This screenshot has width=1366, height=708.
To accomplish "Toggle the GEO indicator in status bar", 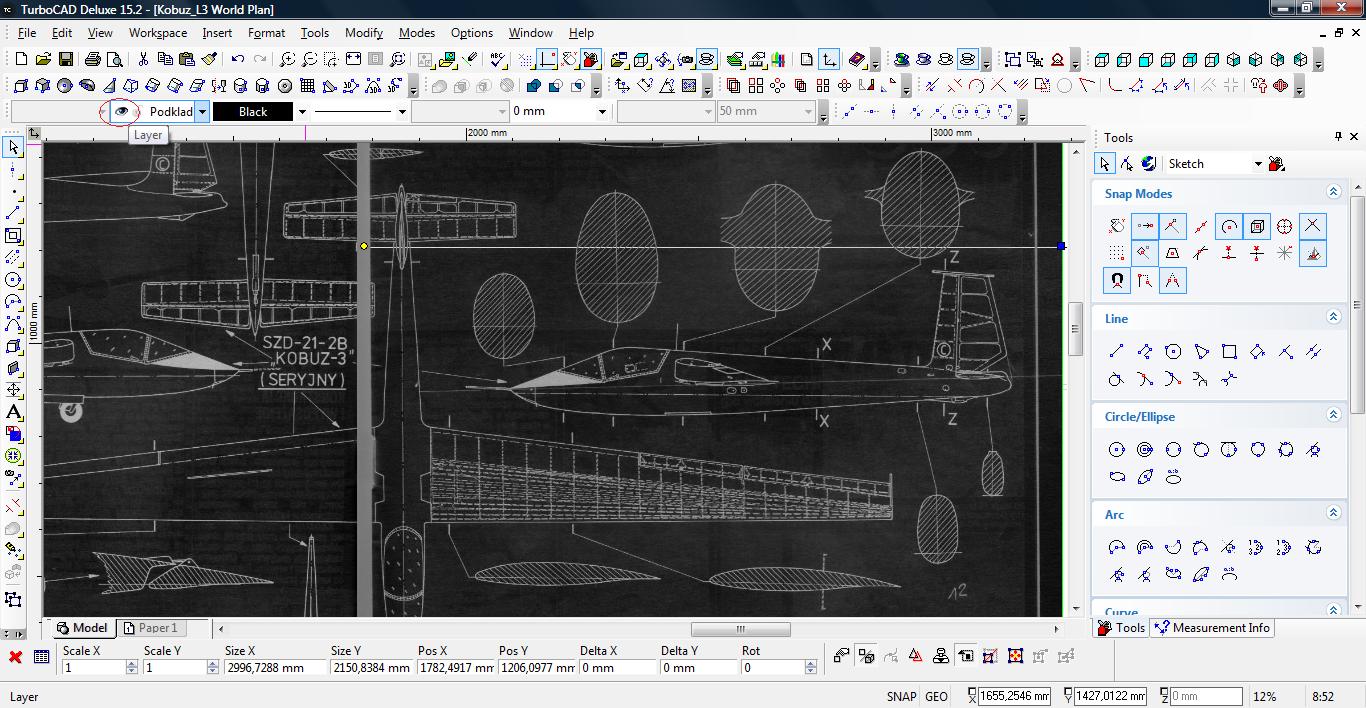I will click(936, 696).
